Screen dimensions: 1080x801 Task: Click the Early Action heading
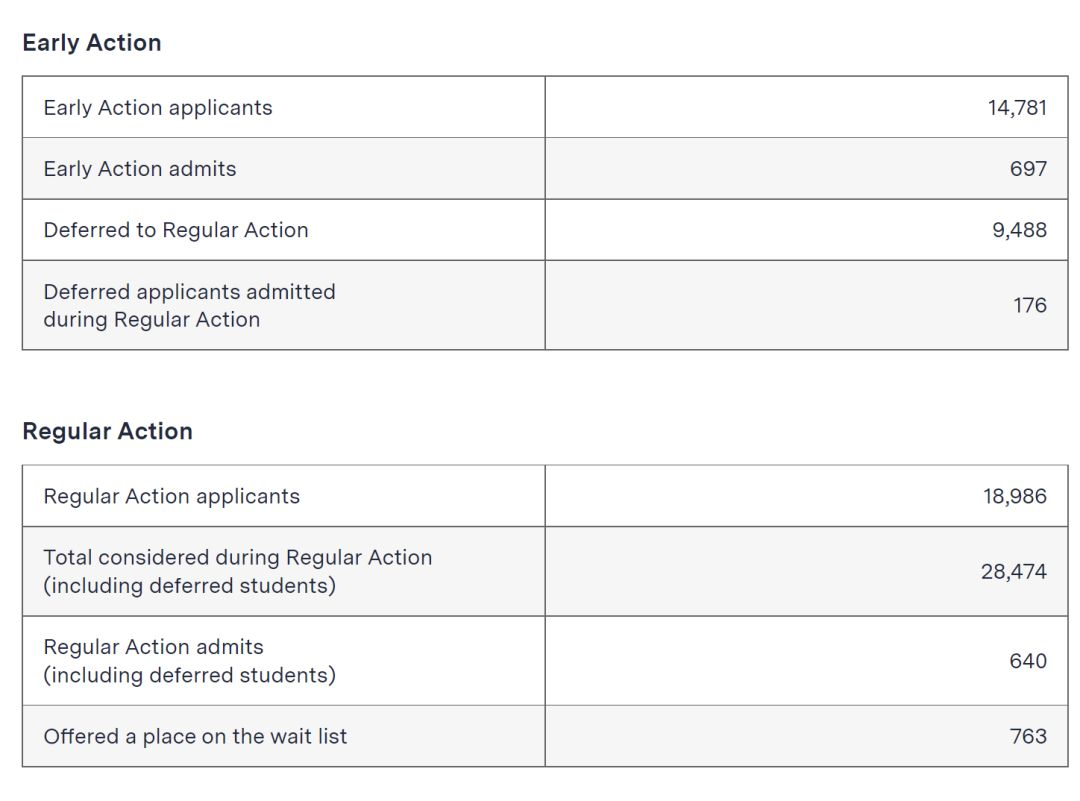tap(92, 43)
